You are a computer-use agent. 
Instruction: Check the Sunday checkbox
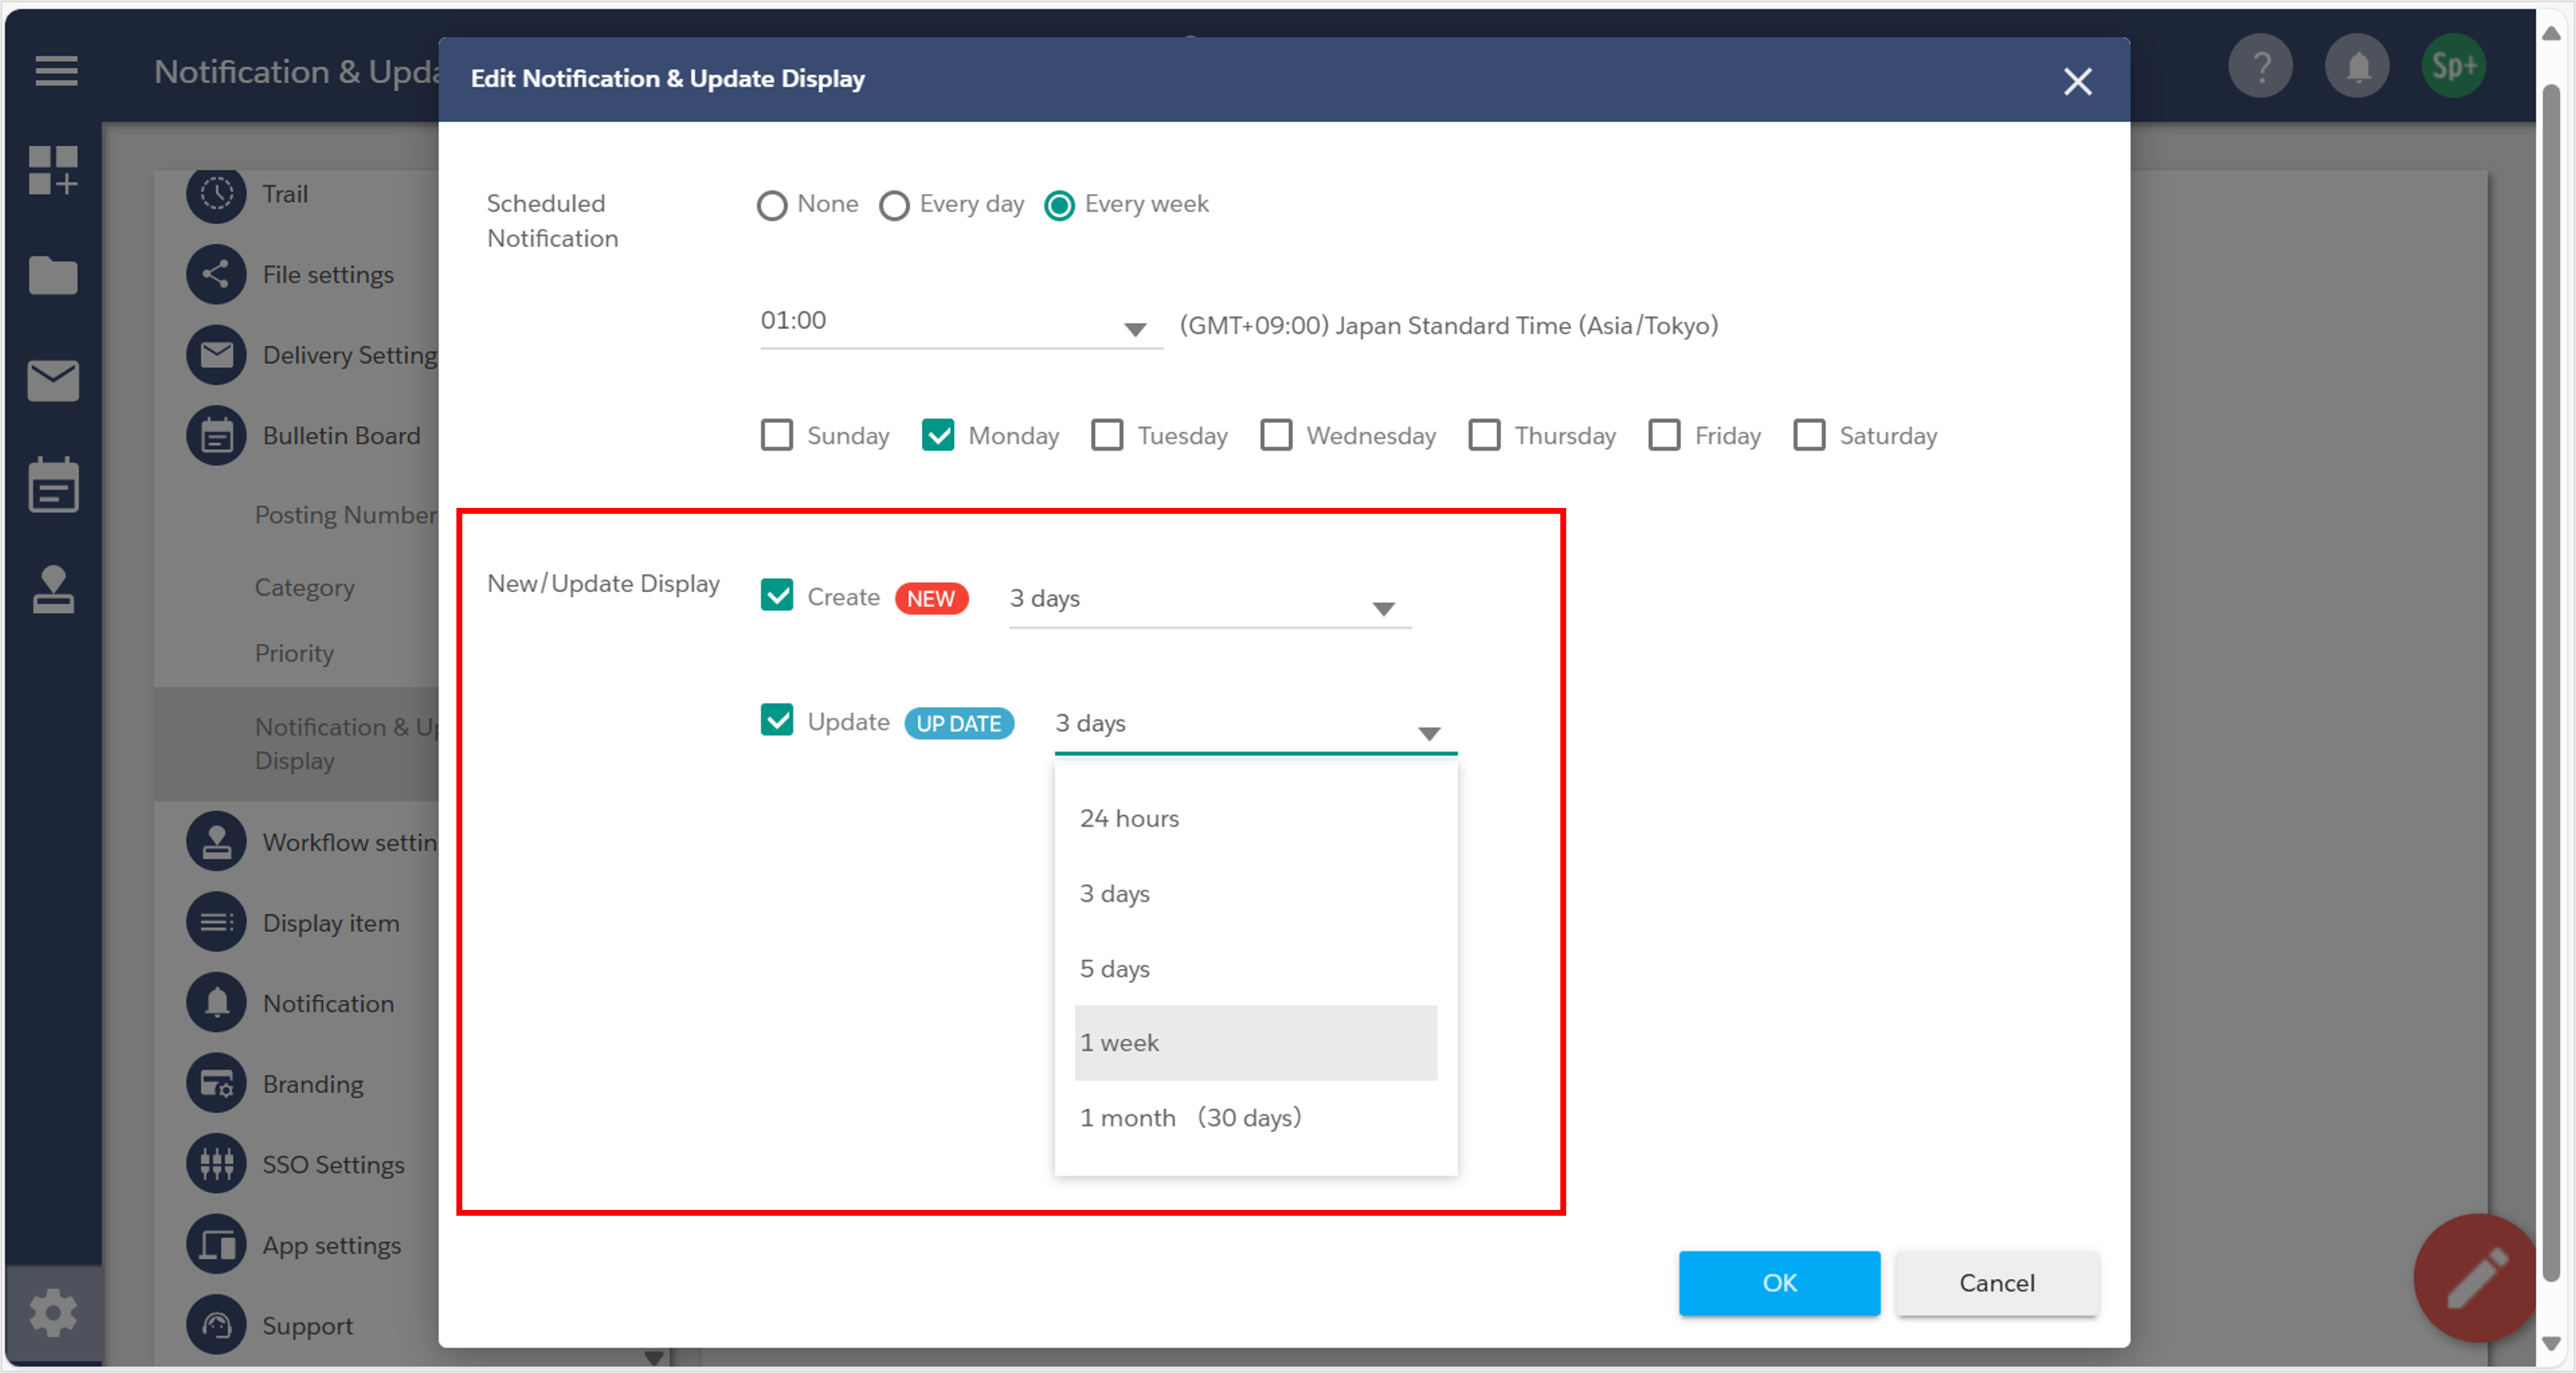777,436
